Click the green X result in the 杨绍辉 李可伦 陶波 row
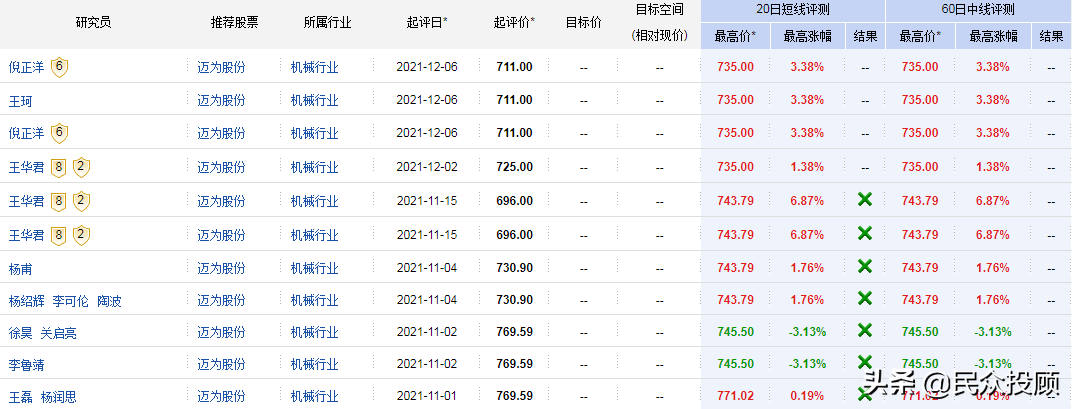 (x=865, y=298)
